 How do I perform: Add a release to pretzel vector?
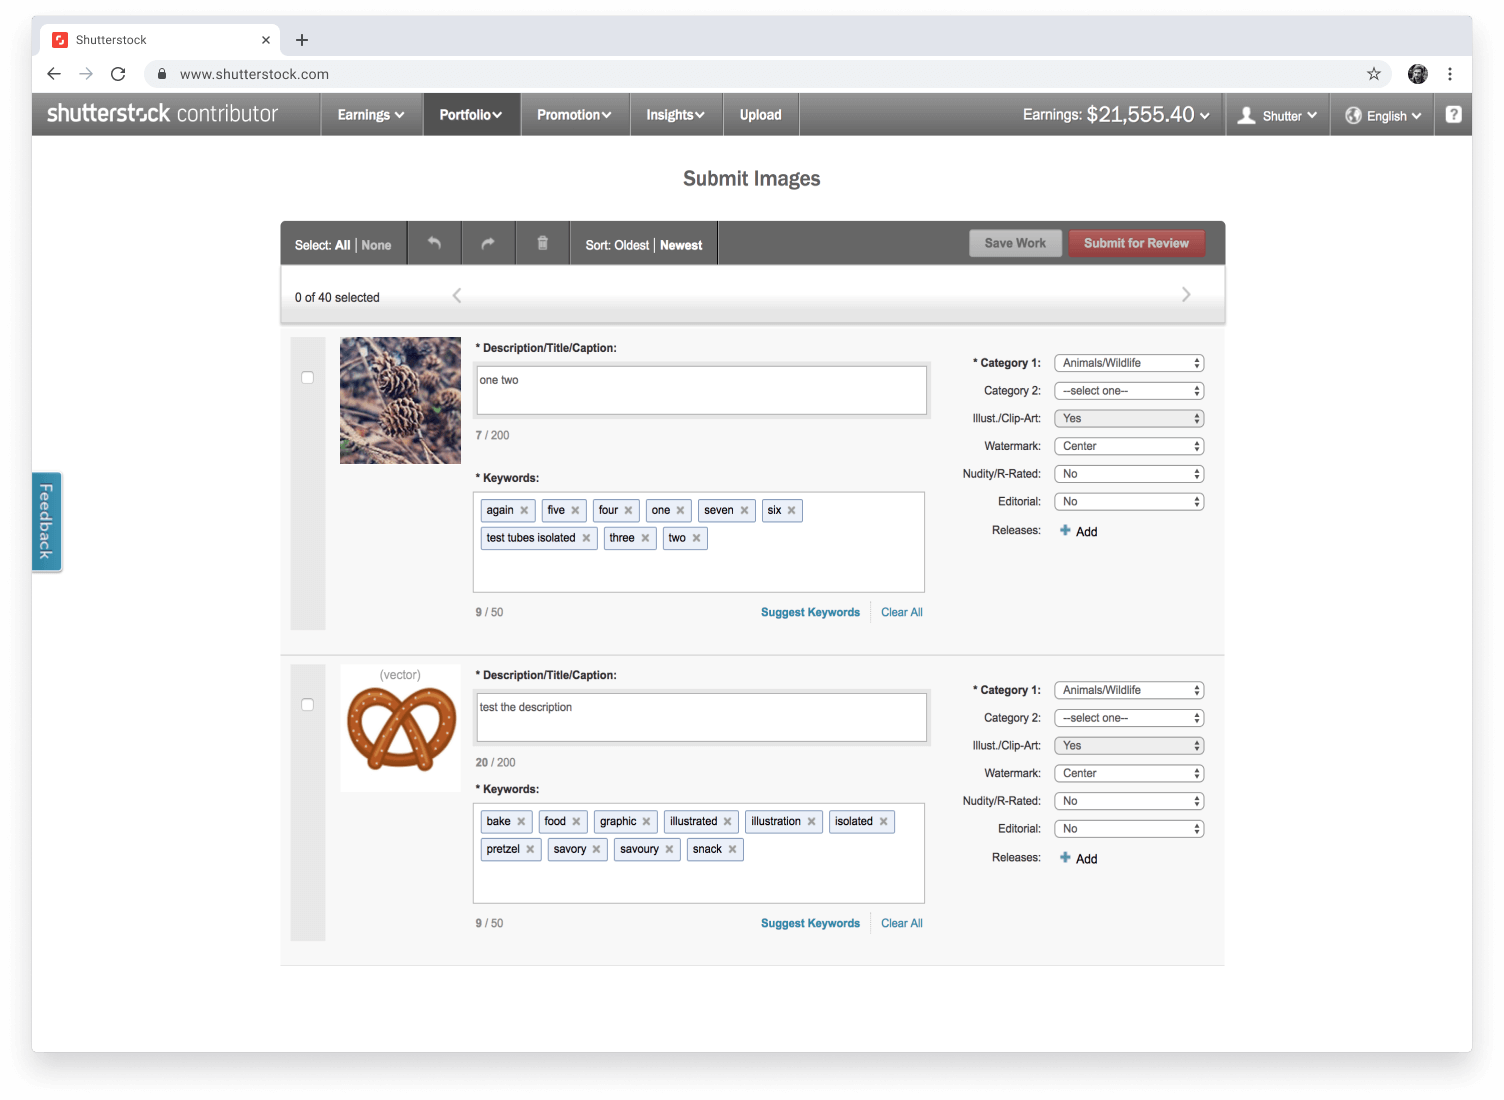tap(1079, 858)
